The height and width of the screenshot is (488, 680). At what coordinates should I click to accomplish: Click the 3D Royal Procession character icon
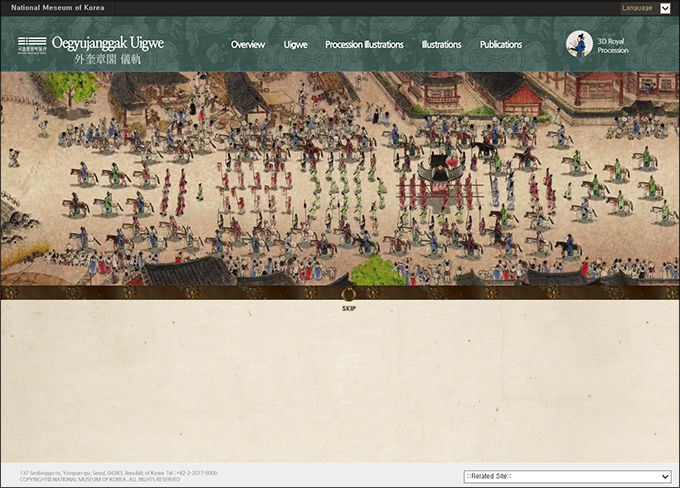click(579, 44)
